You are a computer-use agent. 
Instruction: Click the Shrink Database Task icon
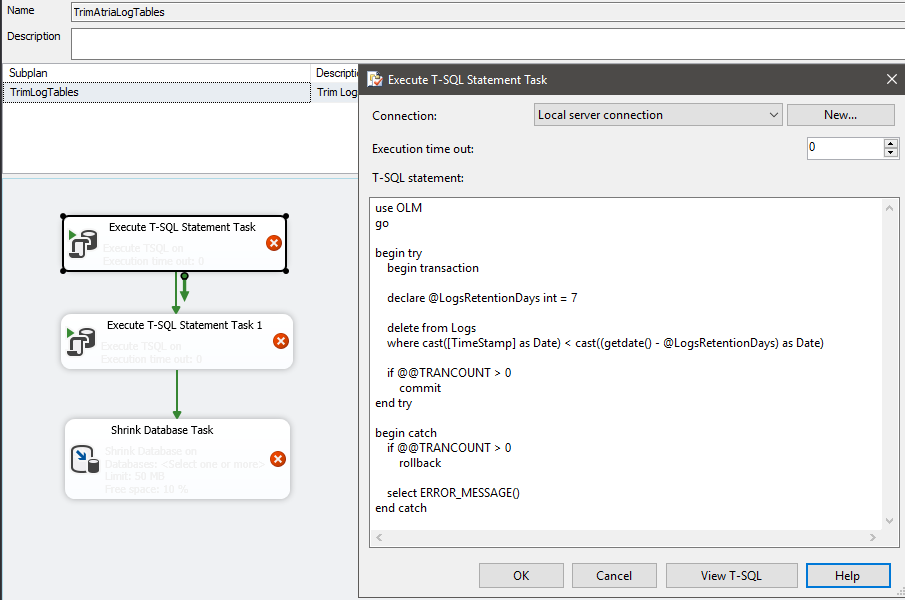tap(84, 459)
